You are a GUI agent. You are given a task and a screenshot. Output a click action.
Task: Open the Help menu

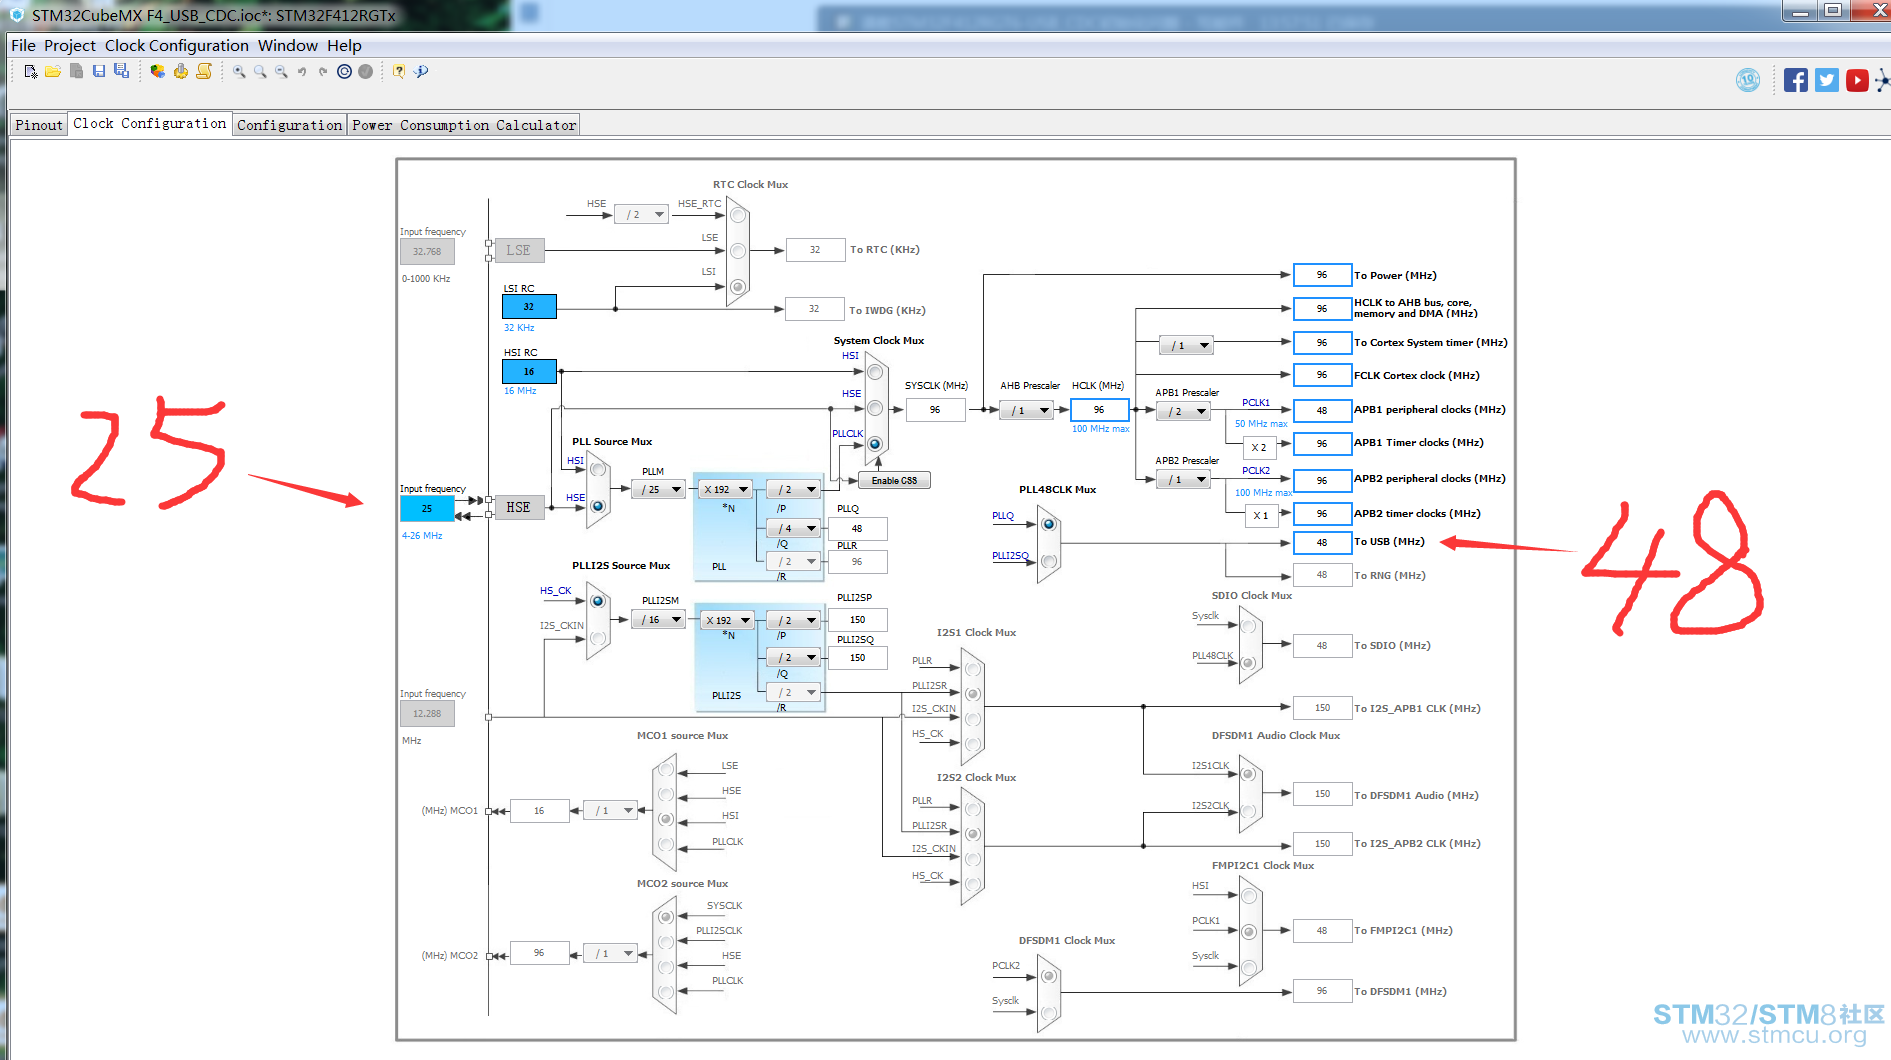344,46
